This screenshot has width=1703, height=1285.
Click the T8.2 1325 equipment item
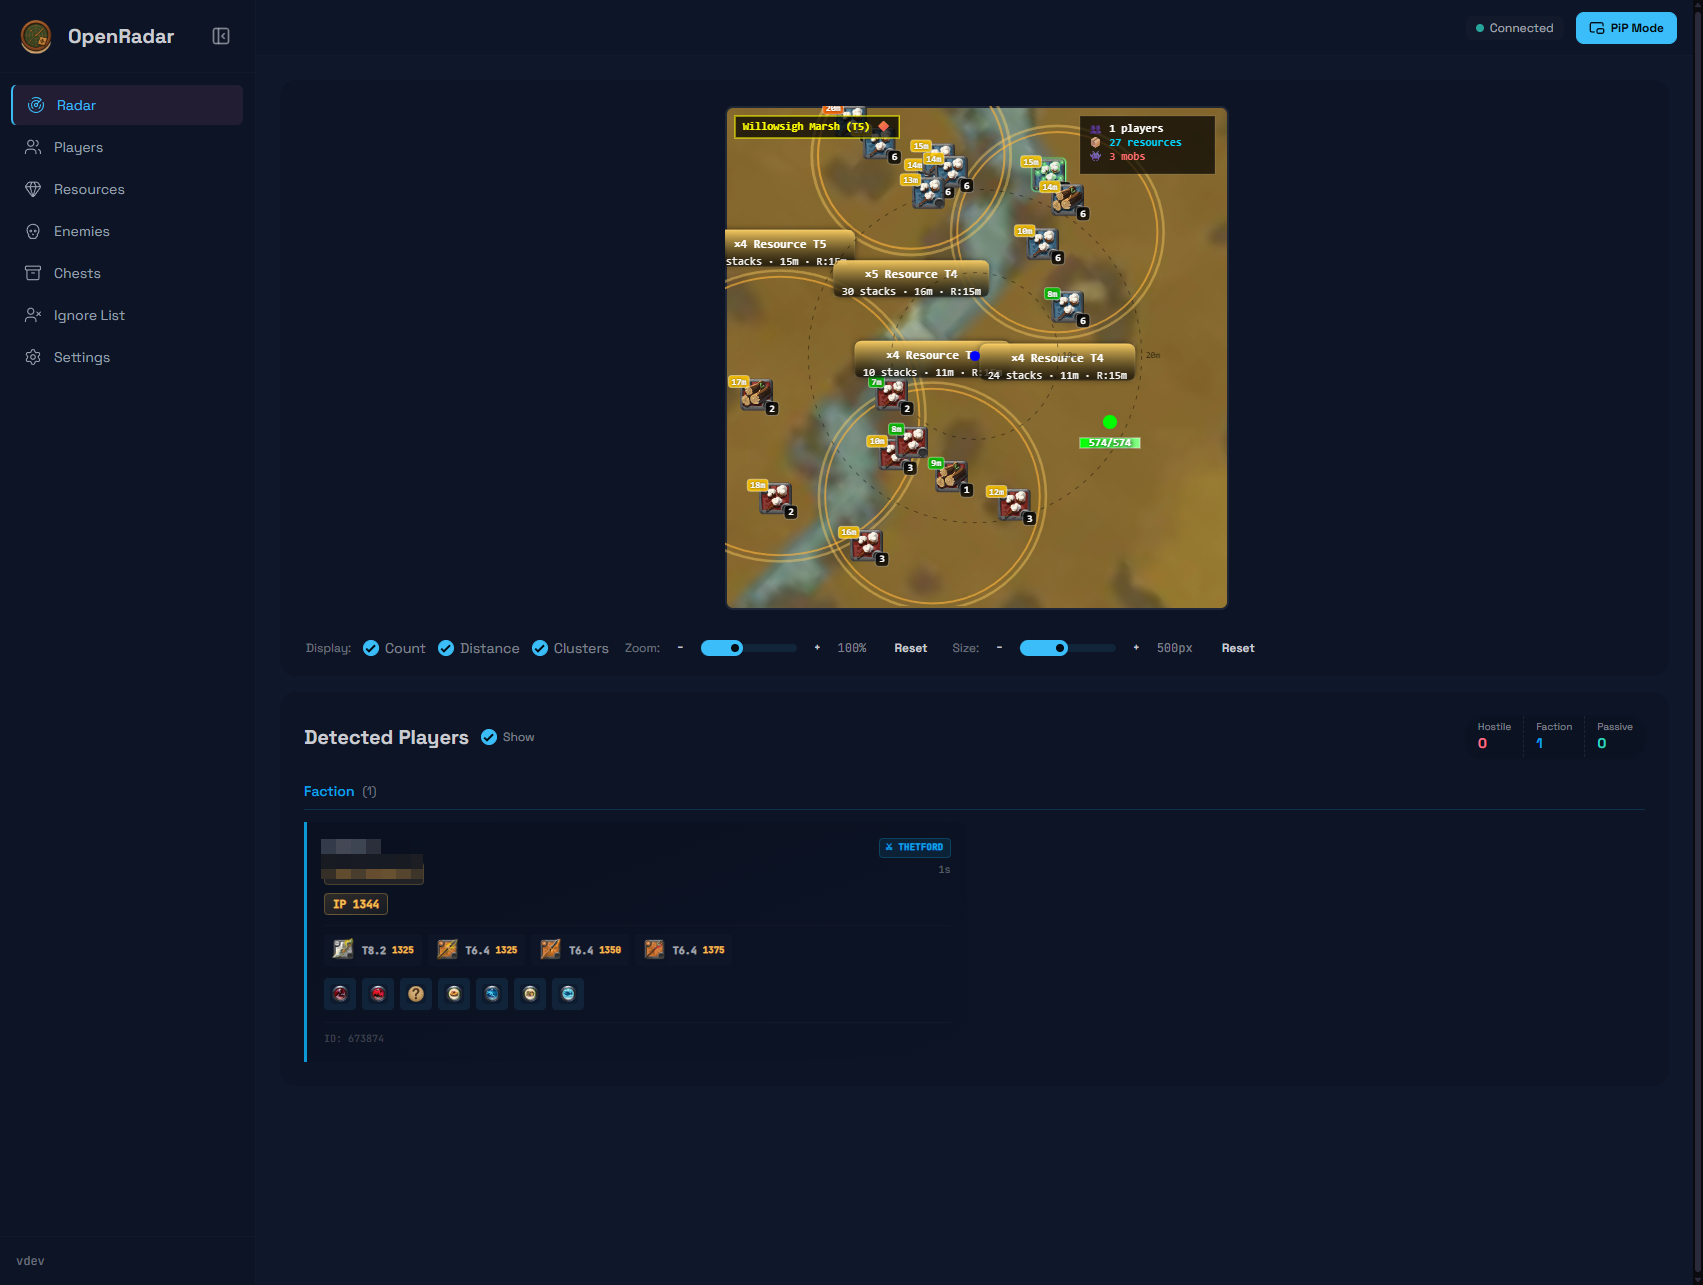374,950
